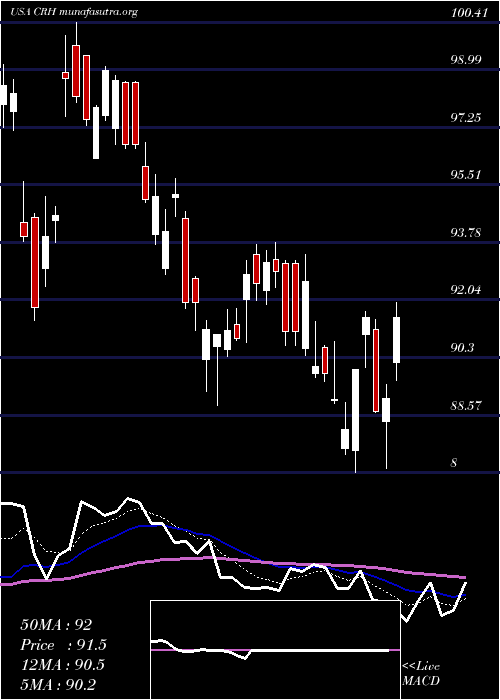Click the 97.25 price axis label
This screenshot has width=500, height=700.
point(466,118)
